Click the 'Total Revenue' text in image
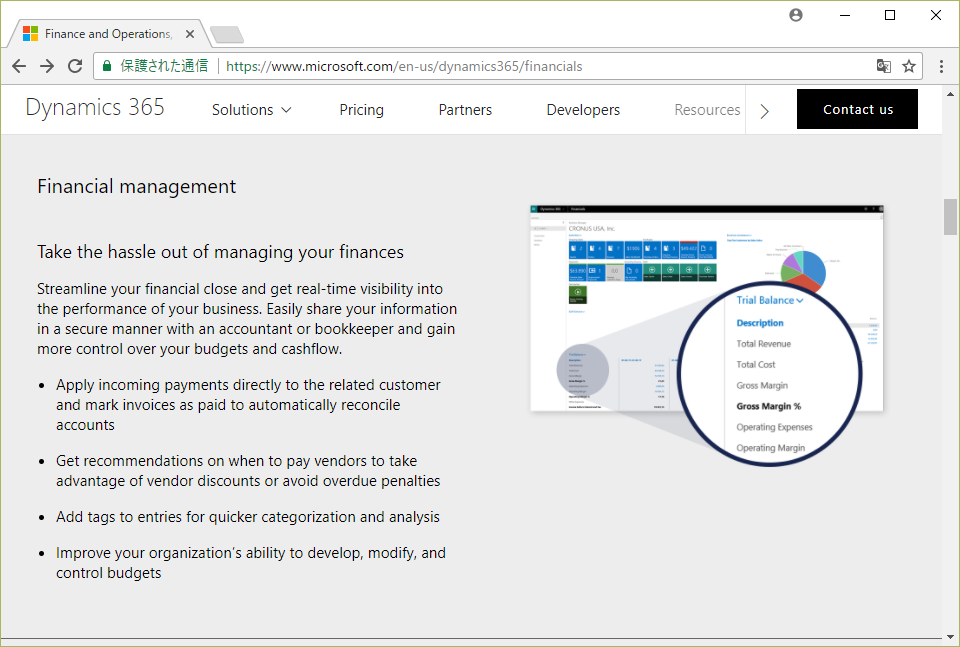Viewport: 960px width, 647px height. [x=763, y=344]
